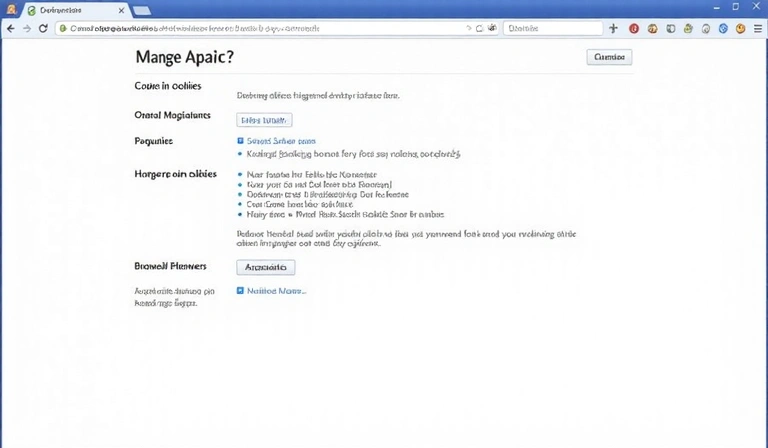Click the small arrow icon inside address bar

(x=469, y=28)
